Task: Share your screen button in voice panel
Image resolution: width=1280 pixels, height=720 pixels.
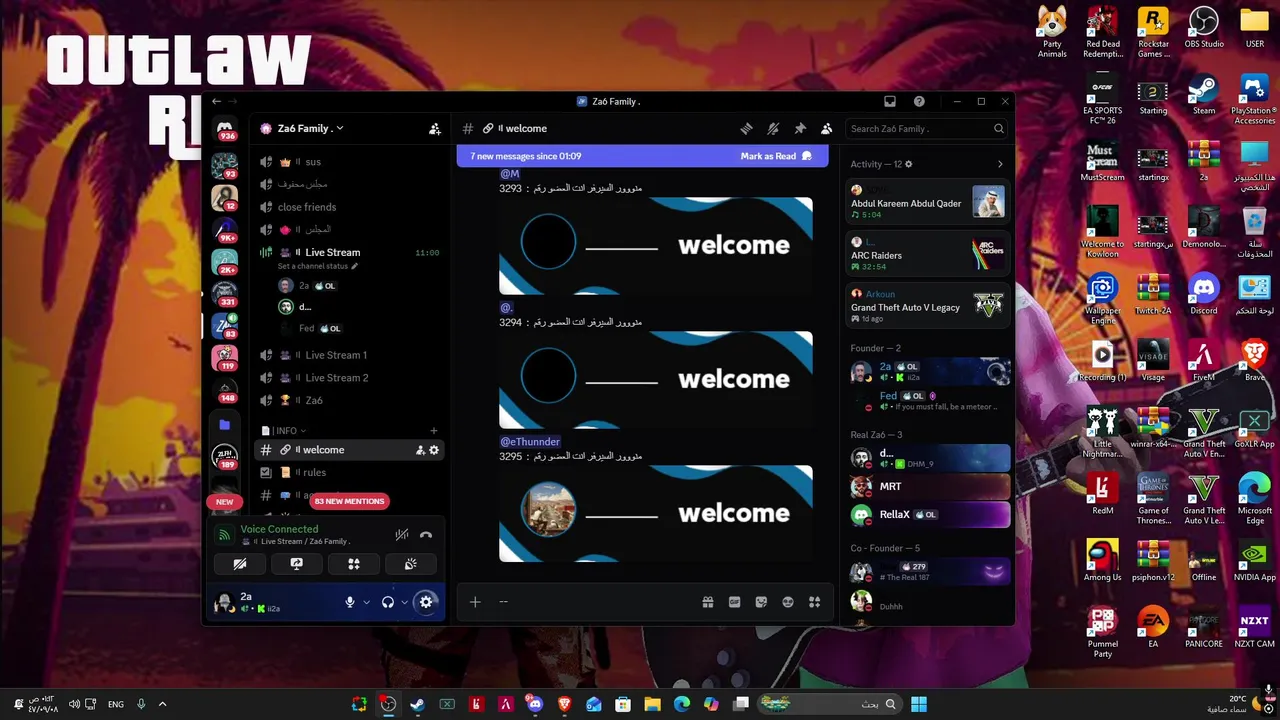Action: [x=297, y=564]
